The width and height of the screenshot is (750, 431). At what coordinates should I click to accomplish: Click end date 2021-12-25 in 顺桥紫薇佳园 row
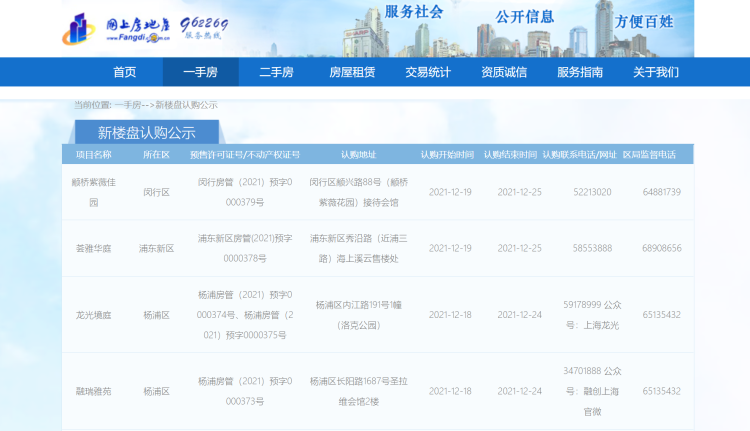[x=519, y=192]
